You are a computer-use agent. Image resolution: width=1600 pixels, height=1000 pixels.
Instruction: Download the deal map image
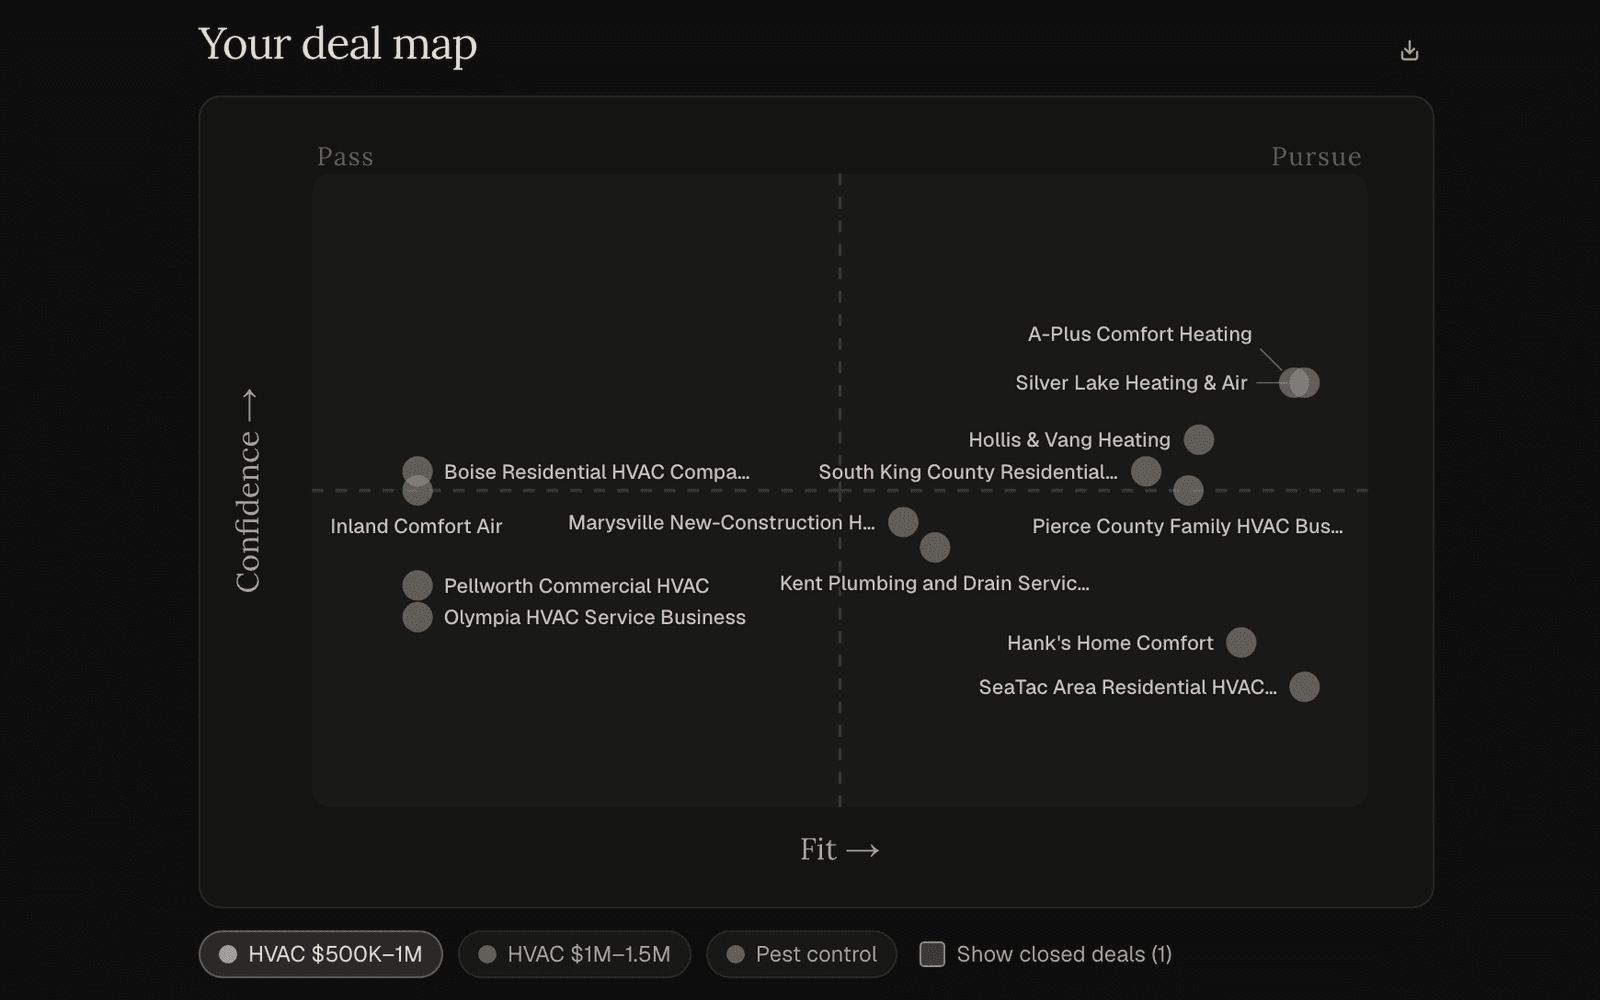click(1409, 50)
